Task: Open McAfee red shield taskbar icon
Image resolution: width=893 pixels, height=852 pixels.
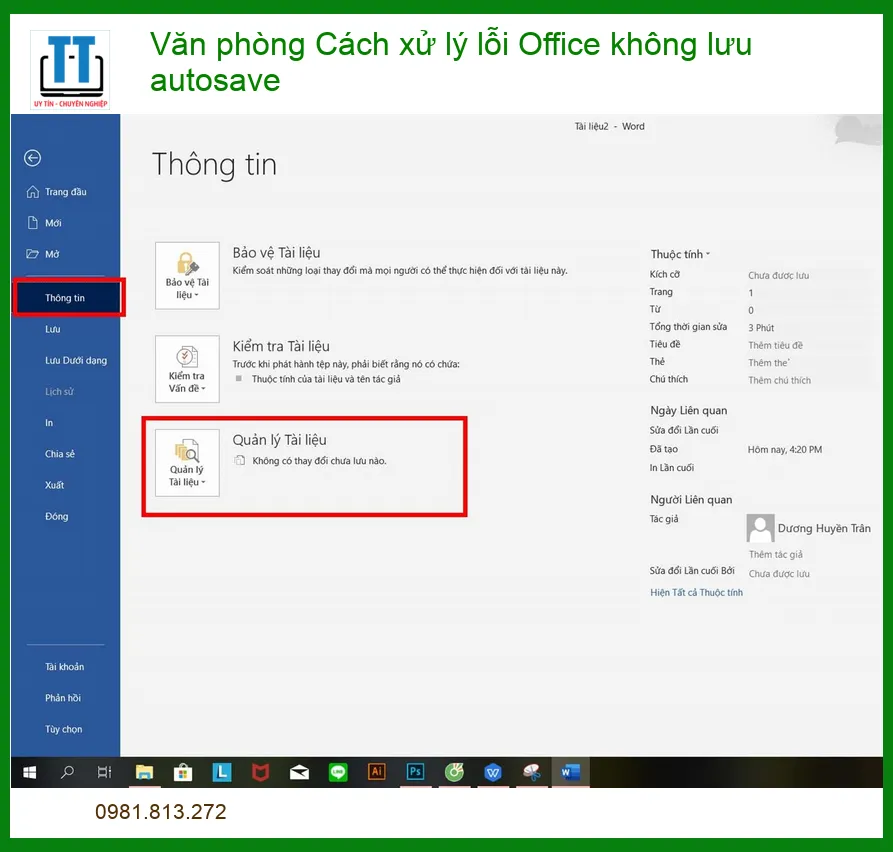Action: (260, 772)
